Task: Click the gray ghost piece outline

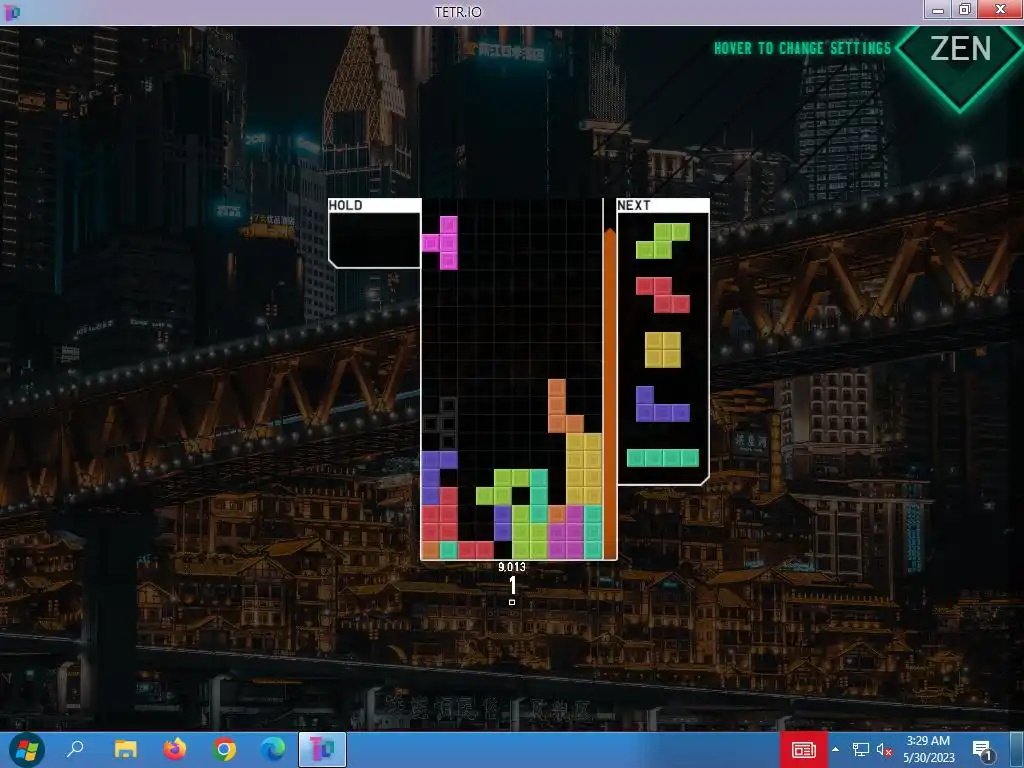Action: pyautogui.click(x=441, y=423)
